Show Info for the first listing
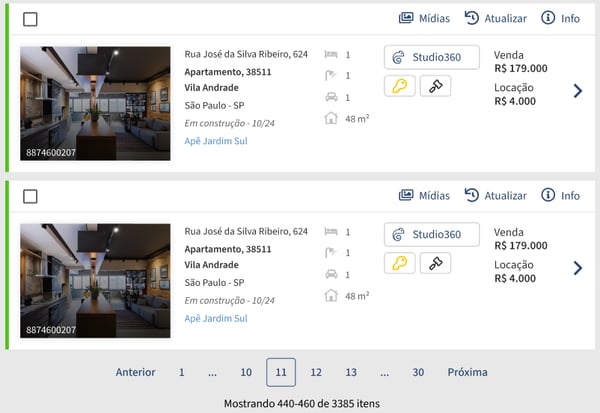The height and width of the screenshot is (413, 600). click(x=560, y=18)
